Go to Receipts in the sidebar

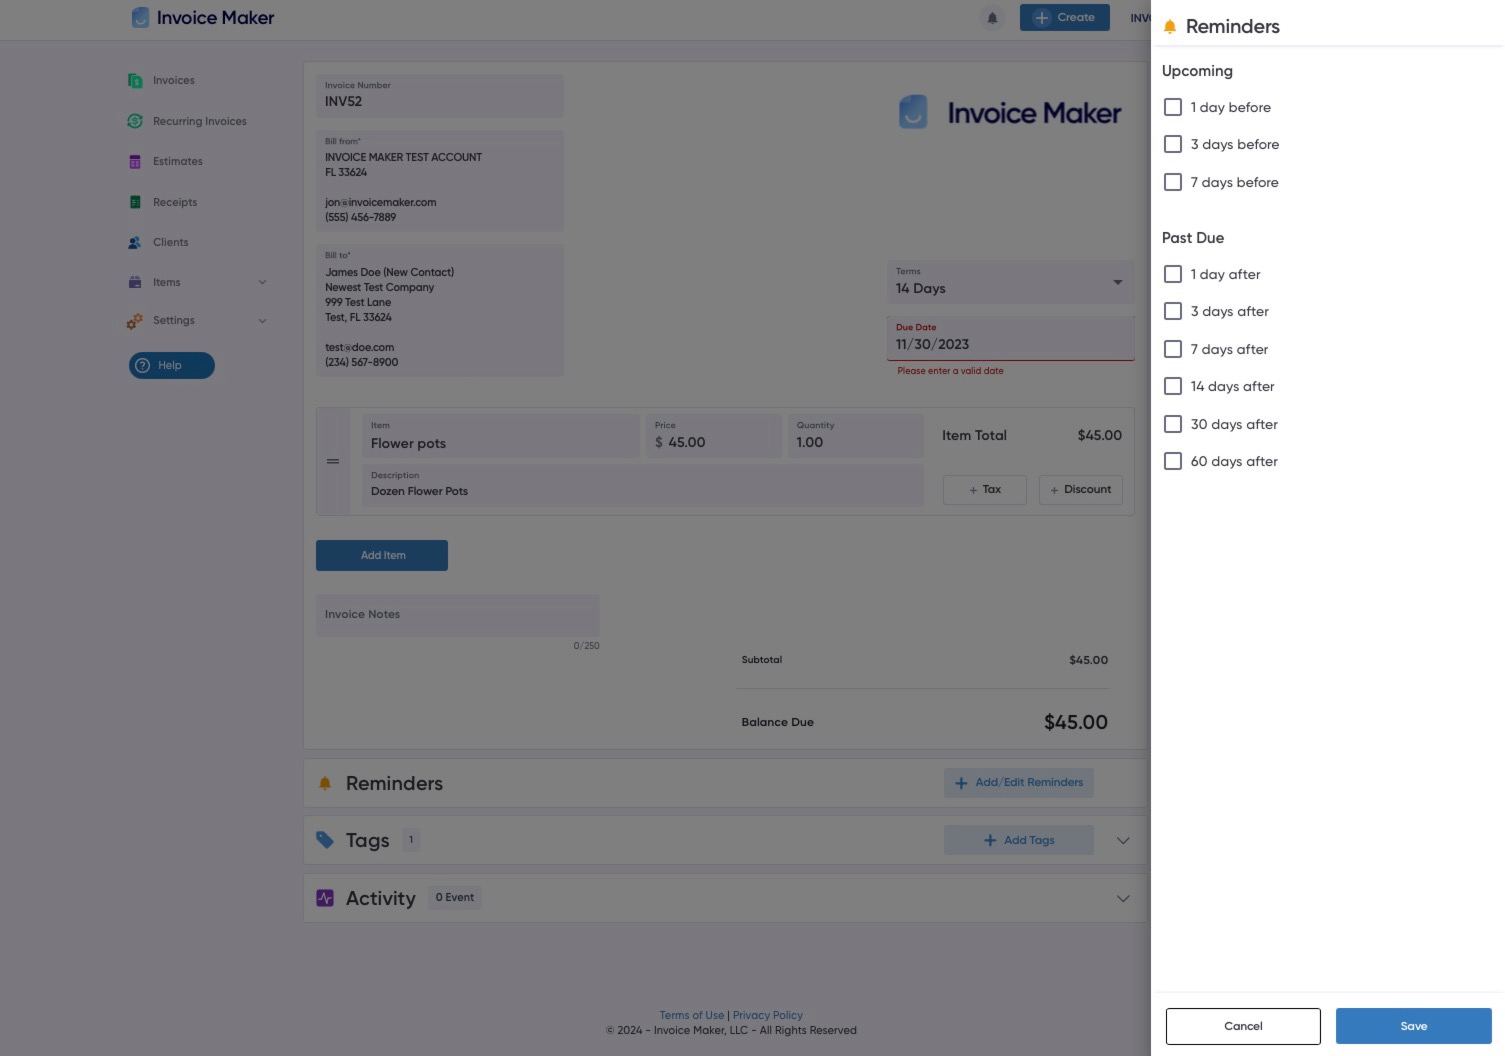click(x=175, y=202)
